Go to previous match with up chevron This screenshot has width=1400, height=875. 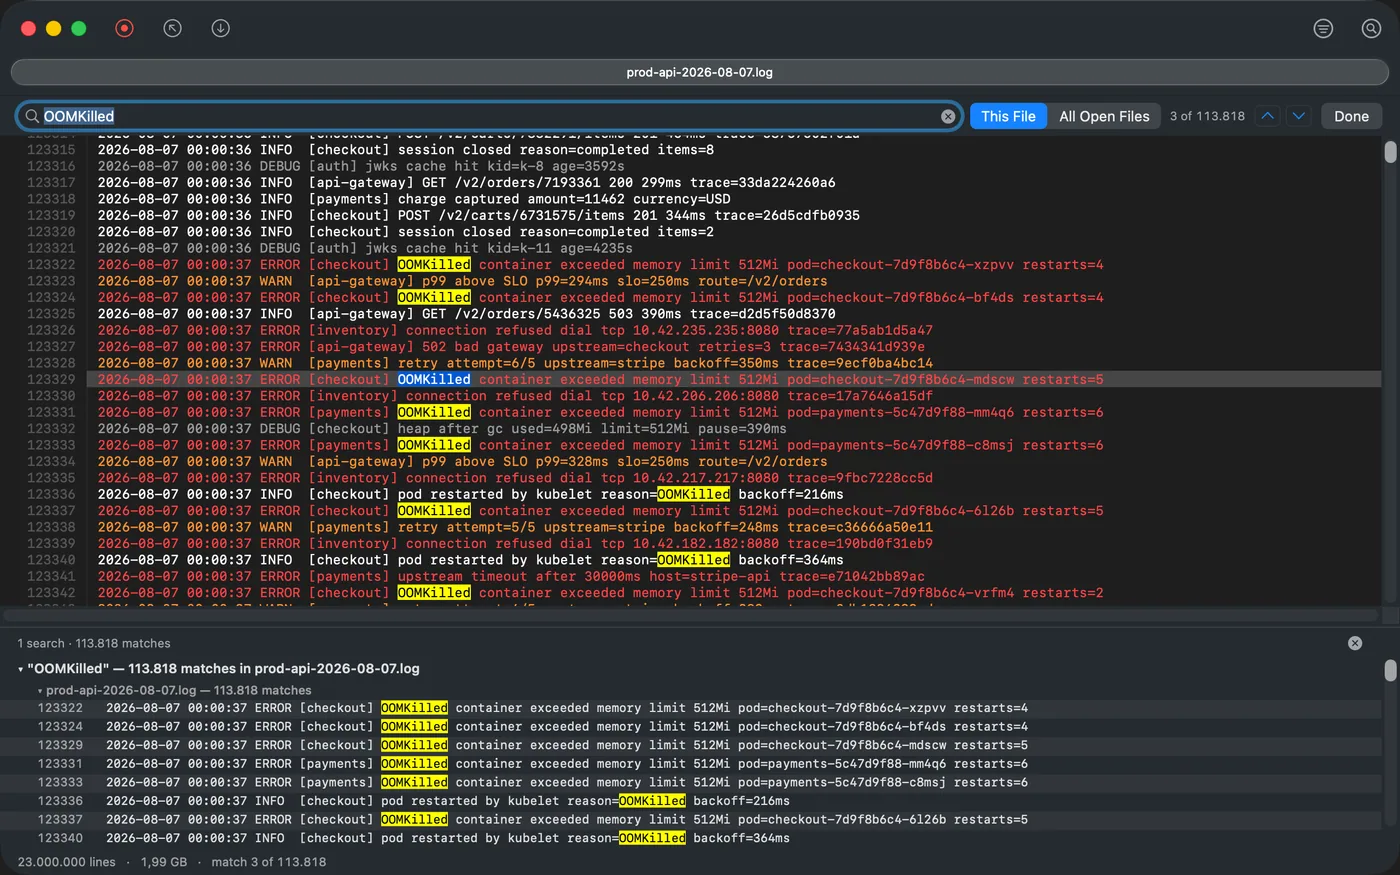[1267, 116]
